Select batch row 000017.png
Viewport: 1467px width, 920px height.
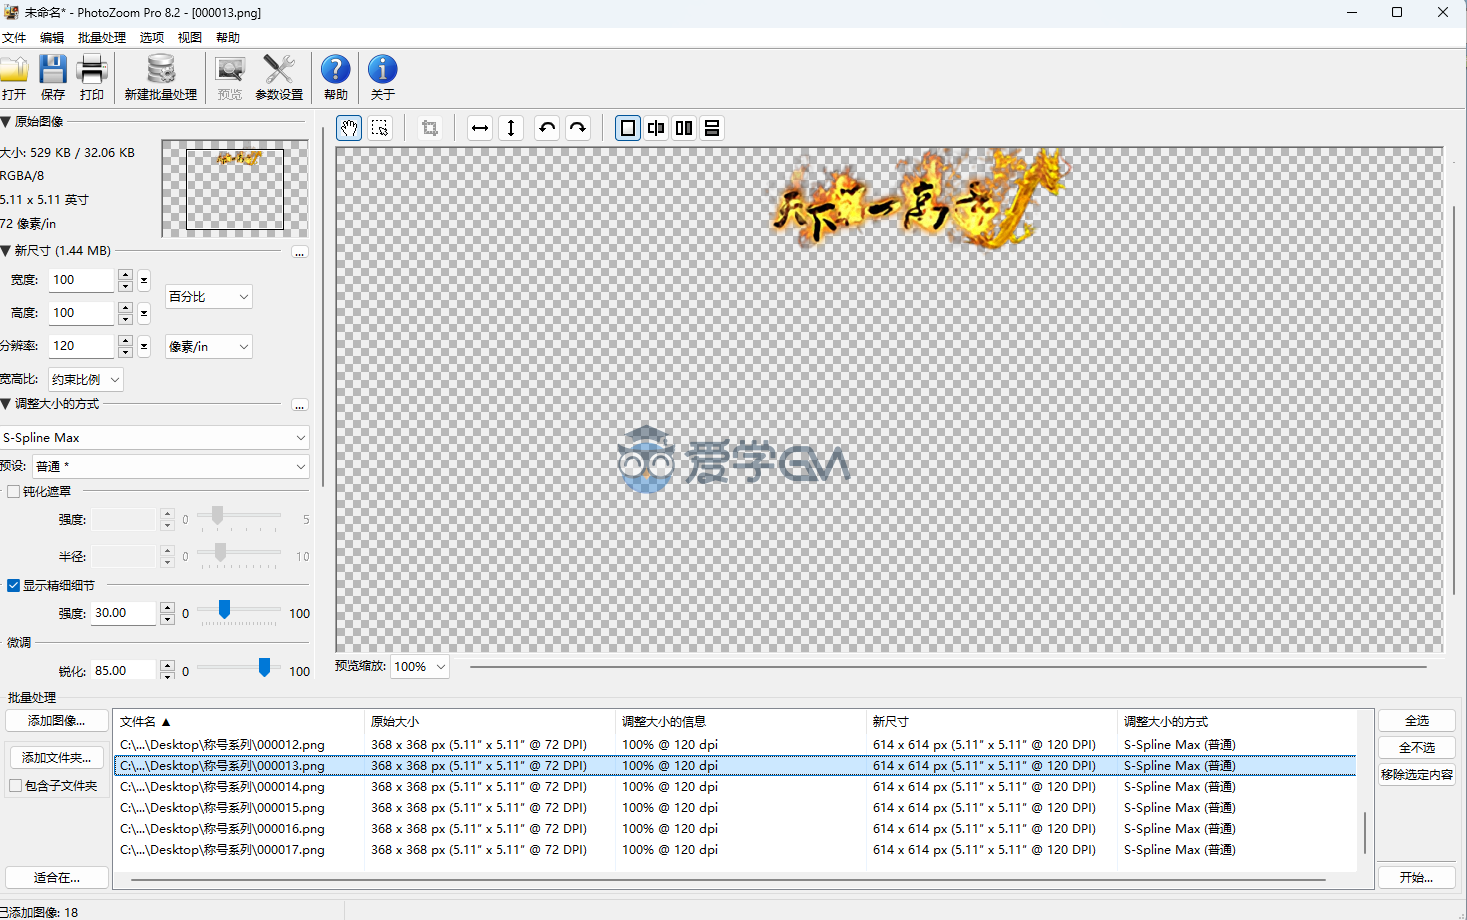[x=735, y=850]
